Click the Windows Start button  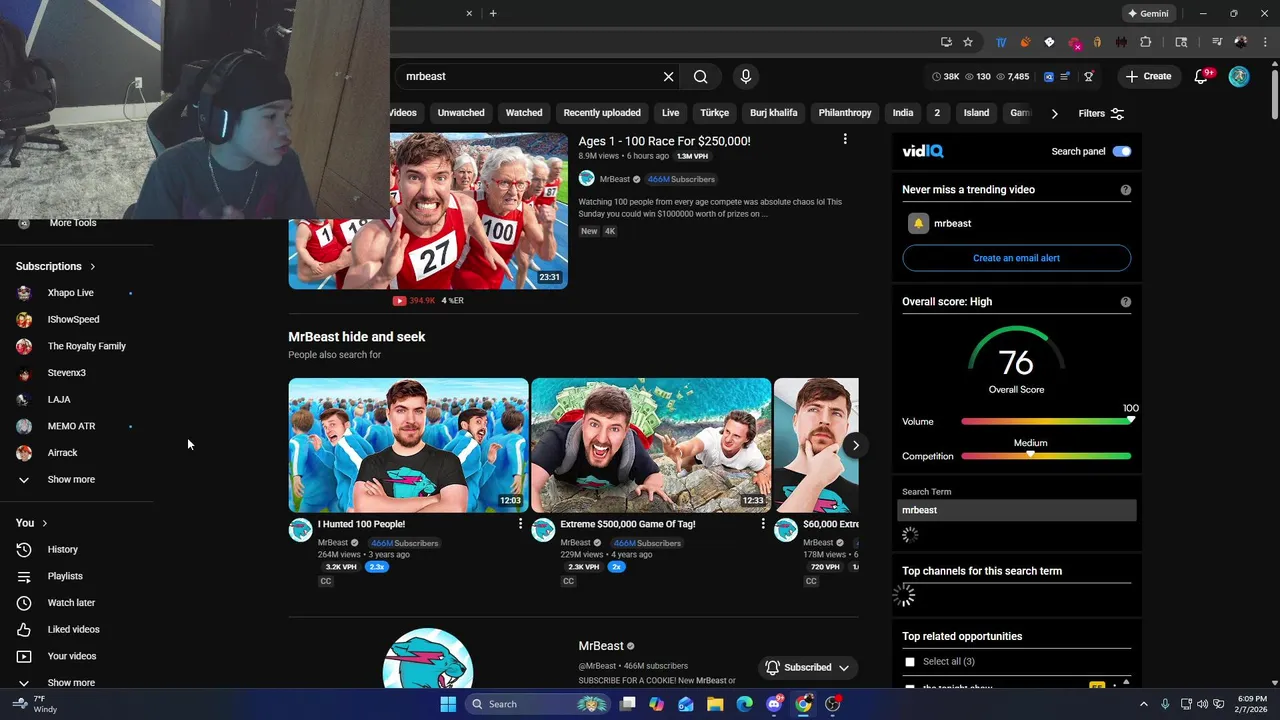(x=448, y=704)
